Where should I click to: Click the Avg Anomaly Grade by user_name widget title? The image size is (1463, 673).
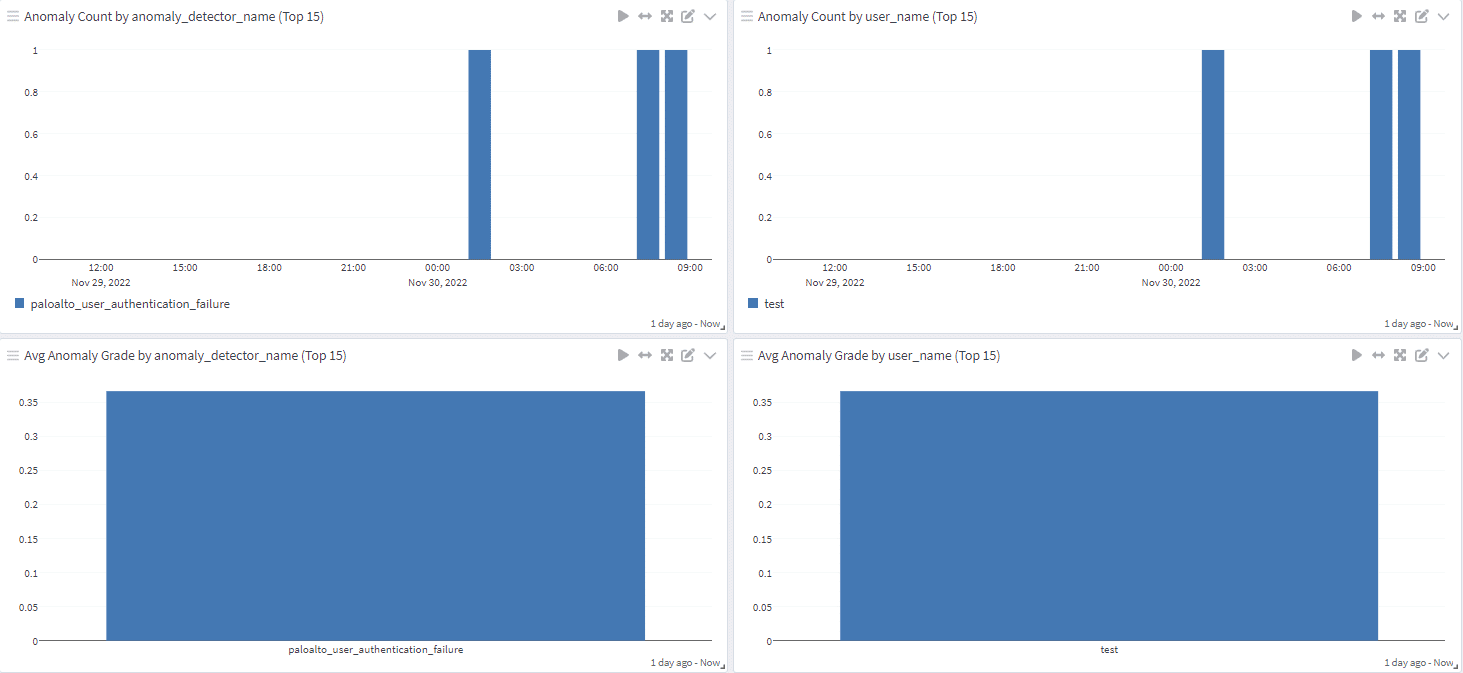pyautogui.click(x=878, y=356)
